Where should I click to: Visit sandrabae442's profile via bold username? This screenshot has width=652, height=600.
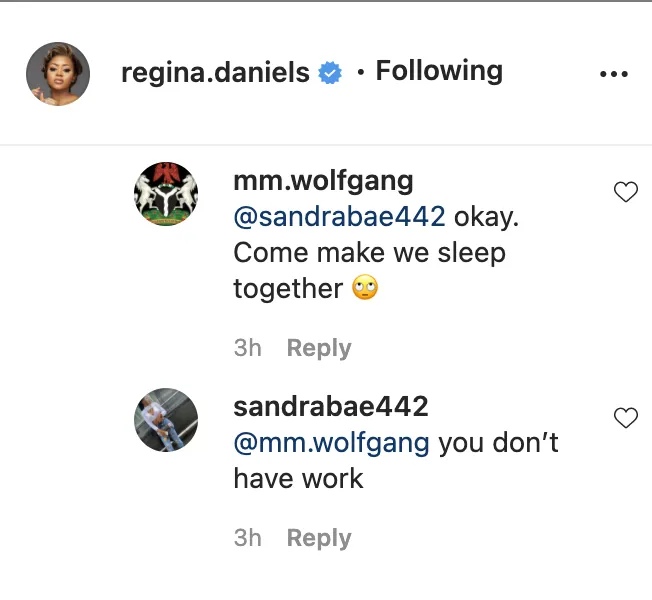[330, 407]
